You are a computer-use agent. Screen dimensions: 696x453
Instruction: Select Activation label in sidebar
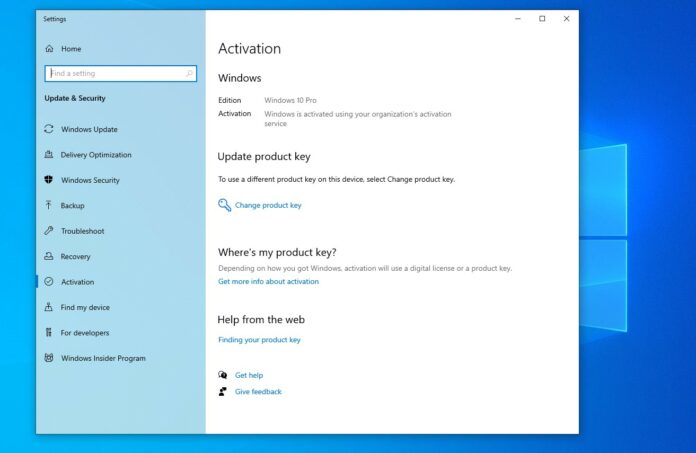tap(78, 282)
